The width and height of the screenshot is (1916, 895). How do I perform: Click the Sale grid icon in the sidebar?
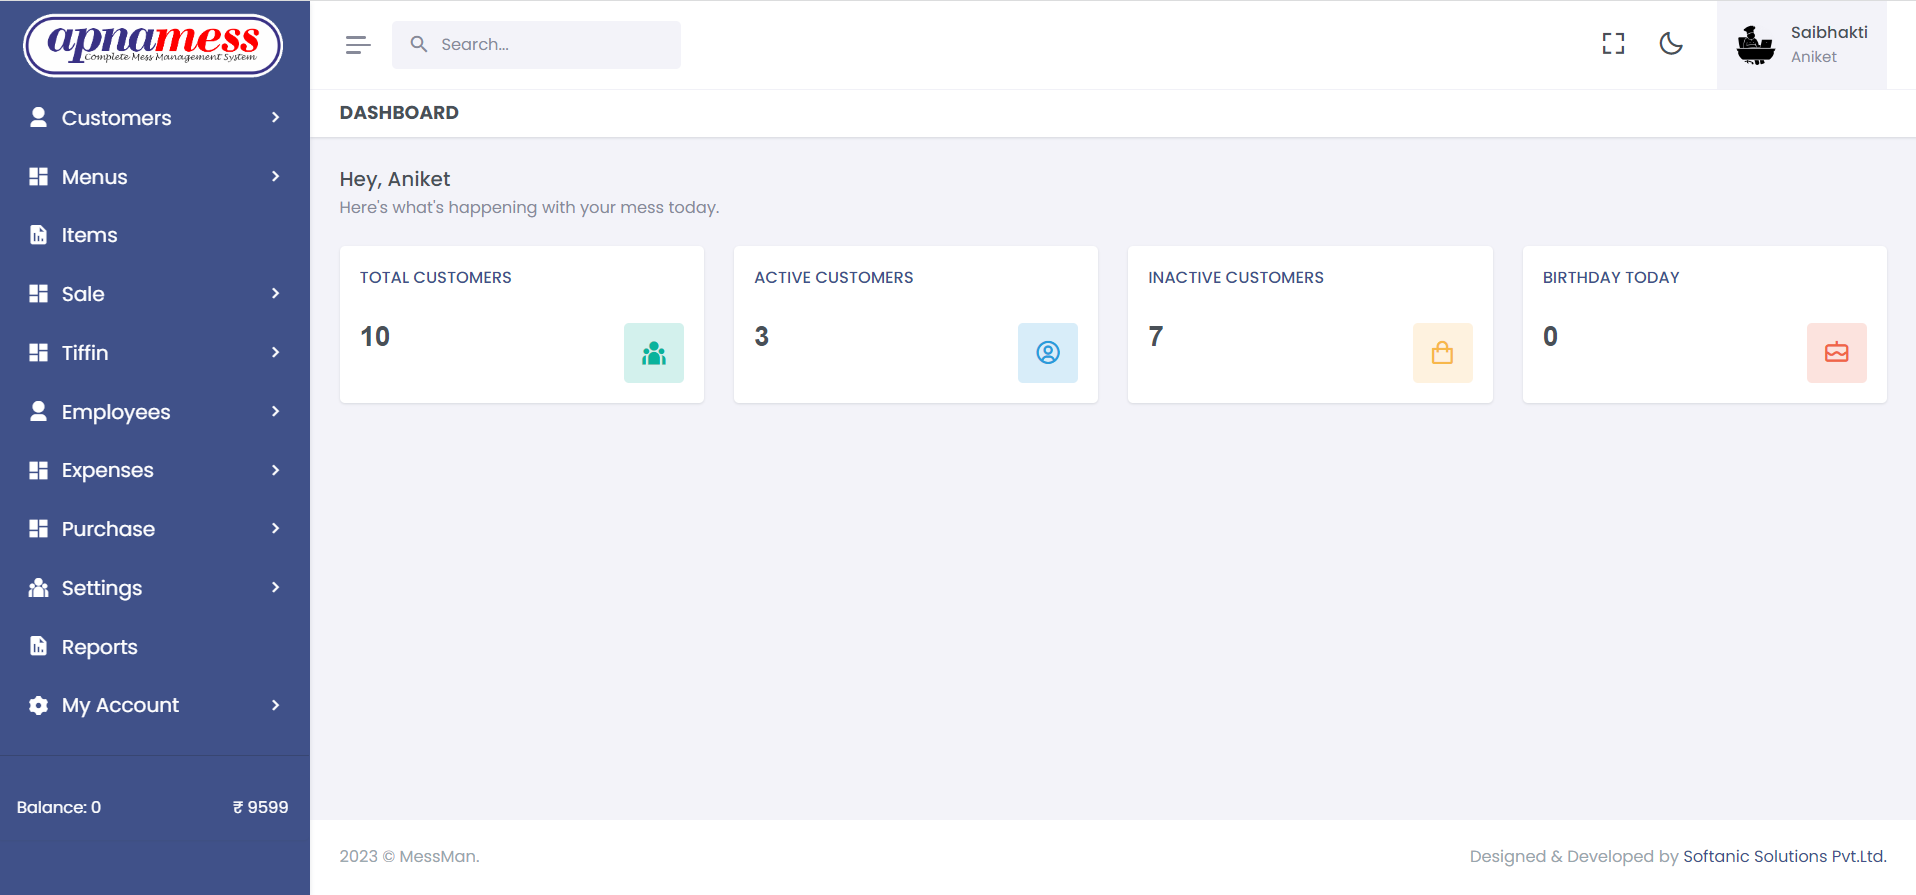[x=38, y=293]
